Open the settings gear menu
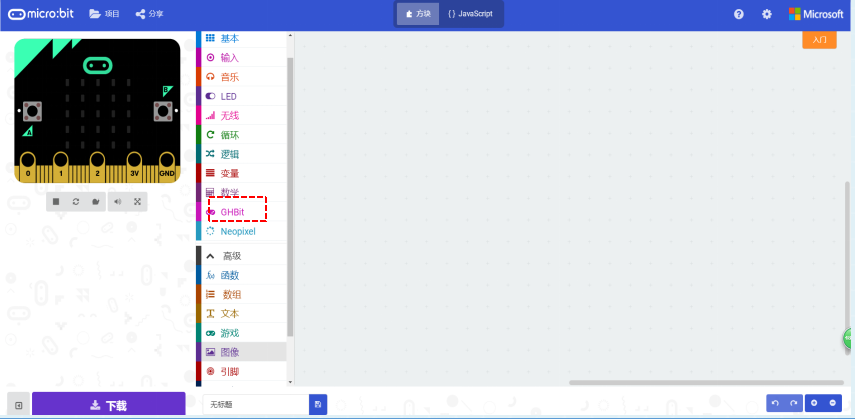Image resolution: width=855 pixels, height=419 pixels. coord(767,14)
